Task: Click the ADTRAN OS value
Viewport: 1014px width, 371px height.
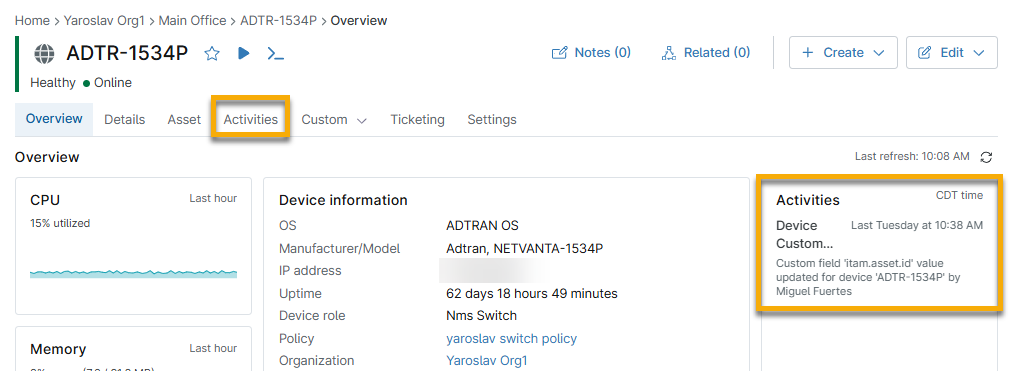Action: pyautogui.click(x=482, y=226)
